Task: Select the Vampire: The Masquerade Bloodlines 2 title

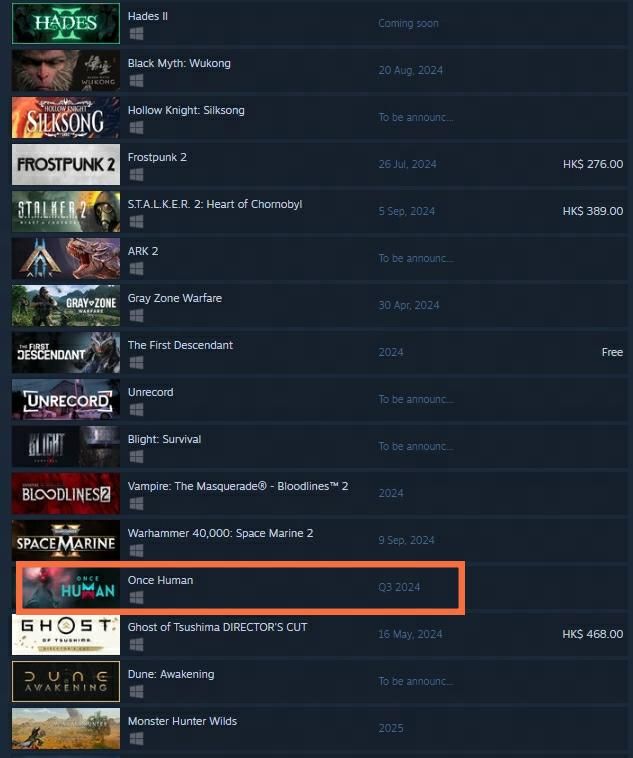Action: tap(238, 486)
